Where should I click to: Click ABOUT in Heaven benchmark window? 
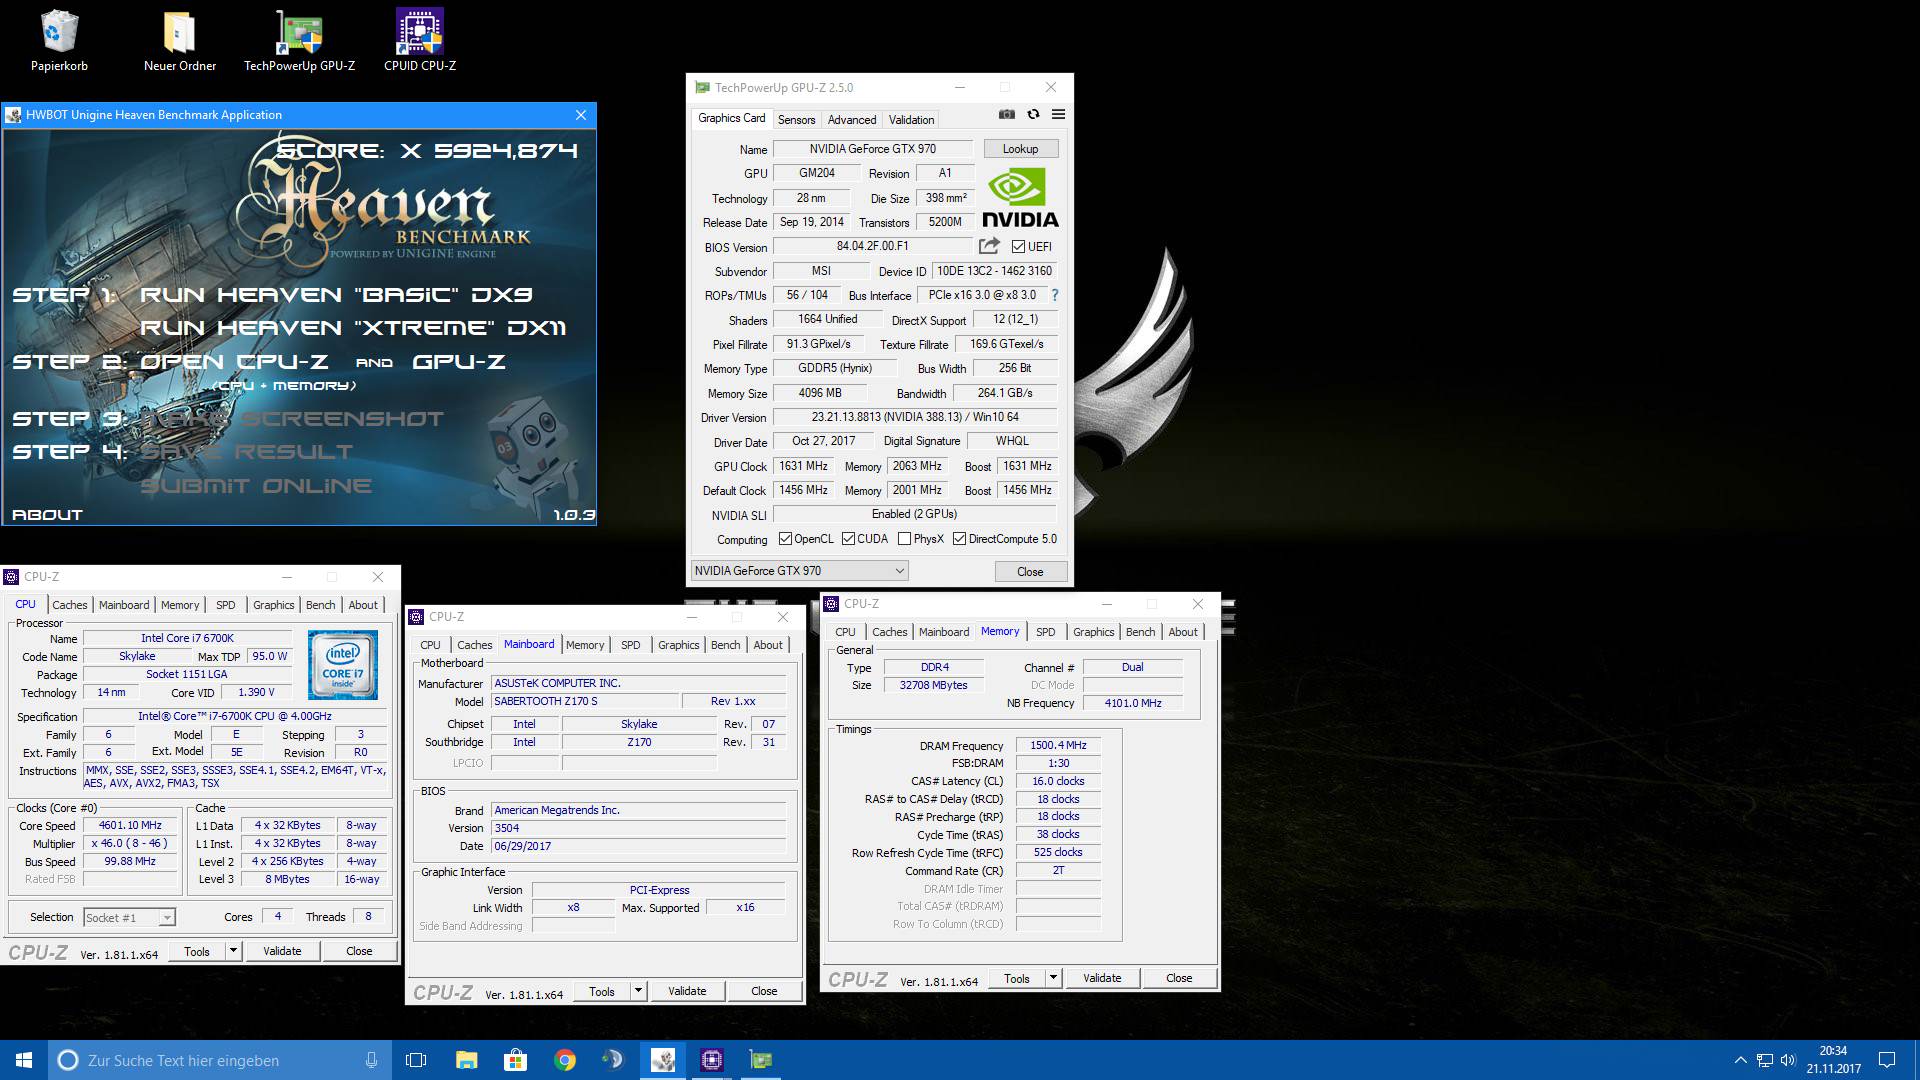coord(47,515)
